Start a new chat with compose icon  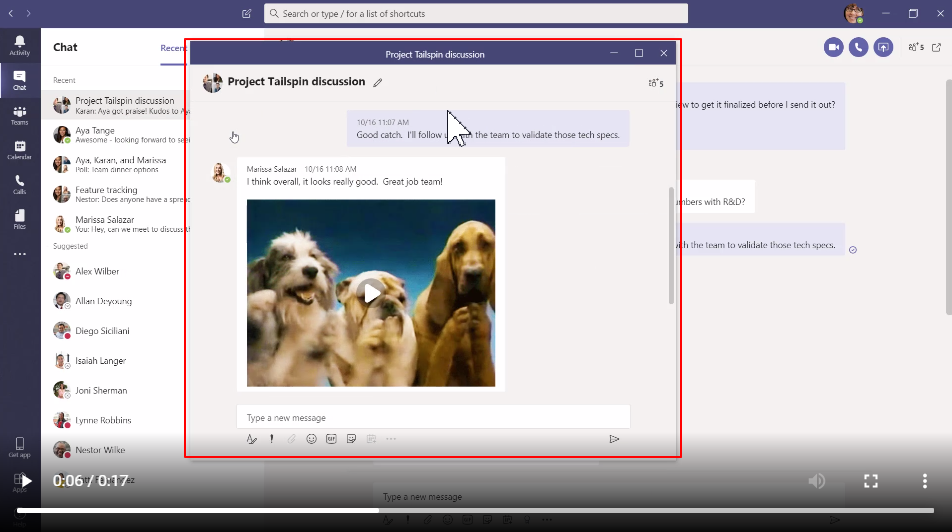pyautogui.click(x=246, y=13)
